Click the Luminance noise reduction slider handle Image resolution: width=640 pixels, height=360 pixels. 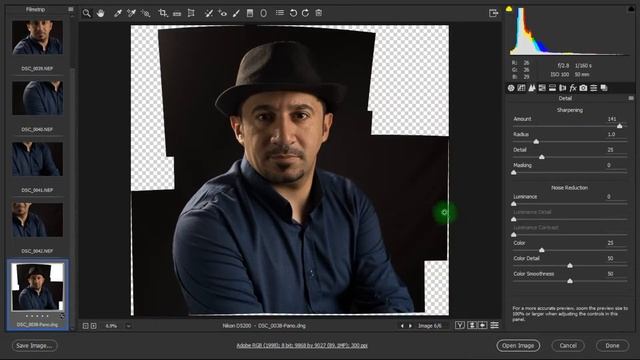click(514, 204)
